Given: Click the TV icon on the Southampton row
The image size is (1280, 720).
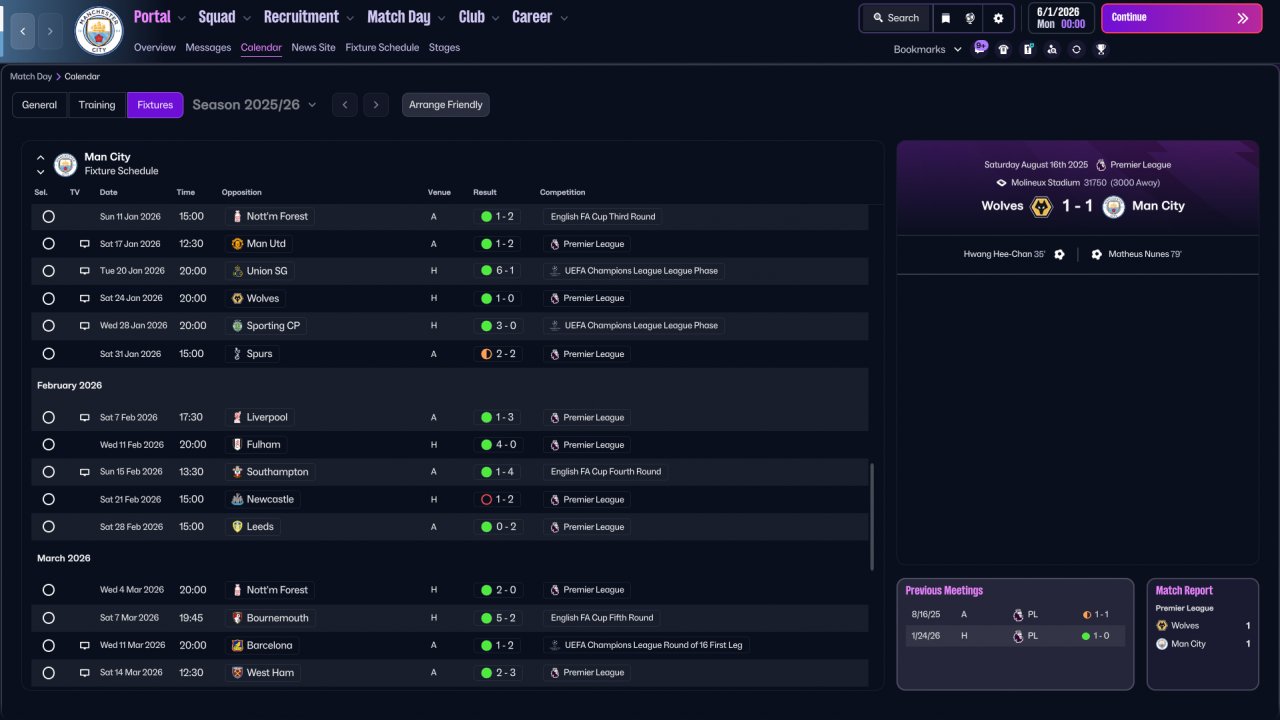Looking at the screenshot, I should point(85,472).
